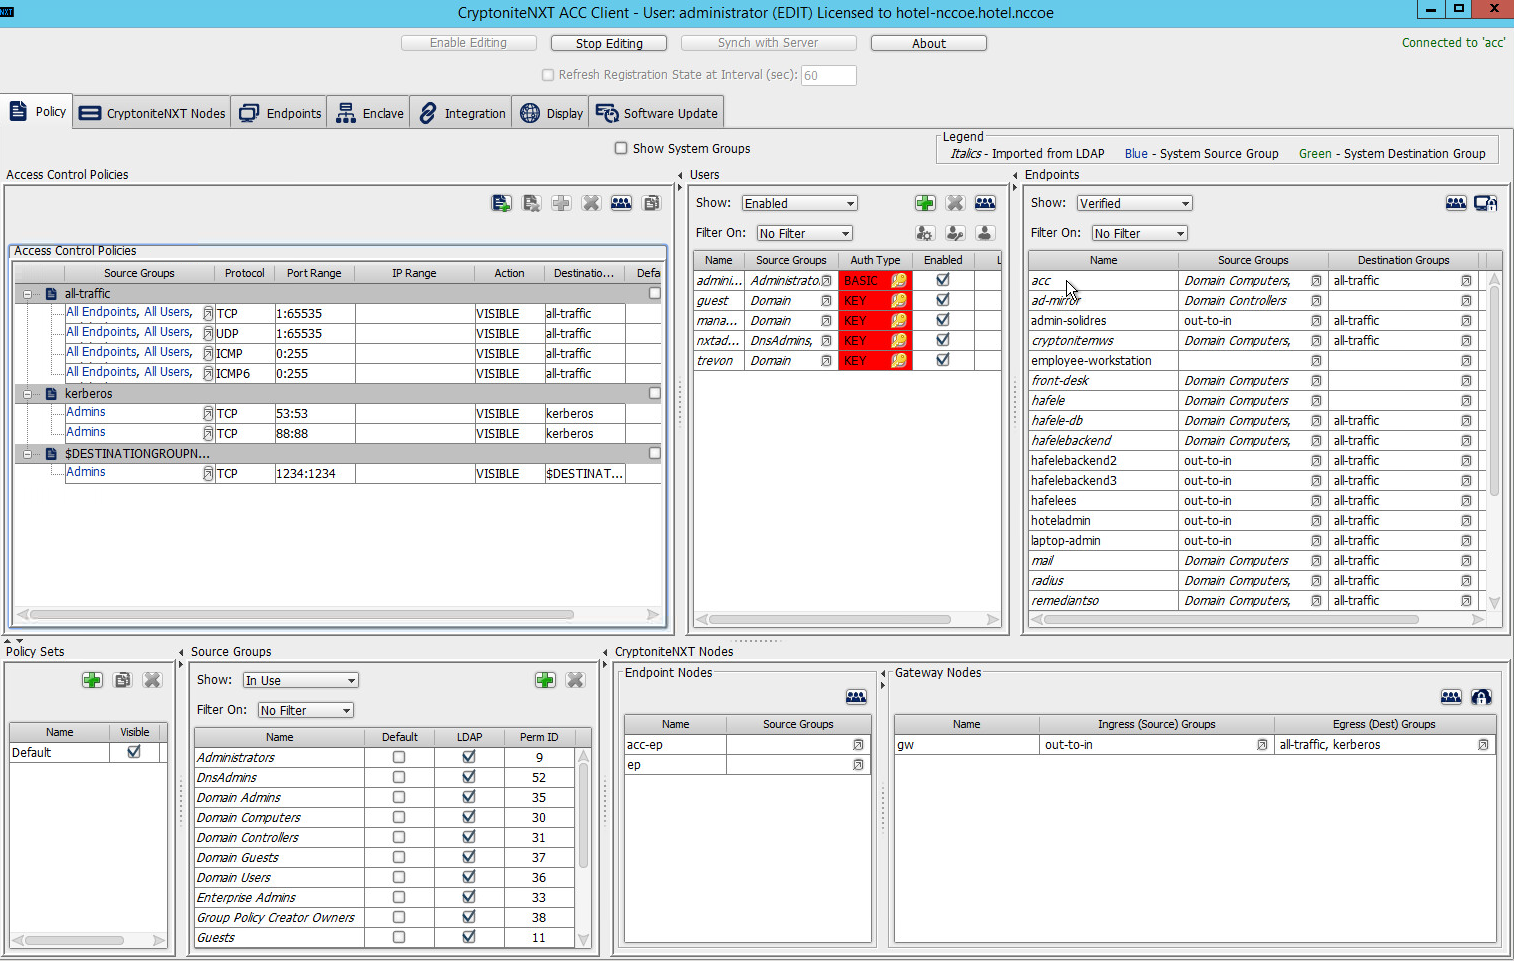The height and width of the screenshot is (961, 1514).
Task: Toggle Enabled checkbox for guest user
Action: [x=942, y=300]
